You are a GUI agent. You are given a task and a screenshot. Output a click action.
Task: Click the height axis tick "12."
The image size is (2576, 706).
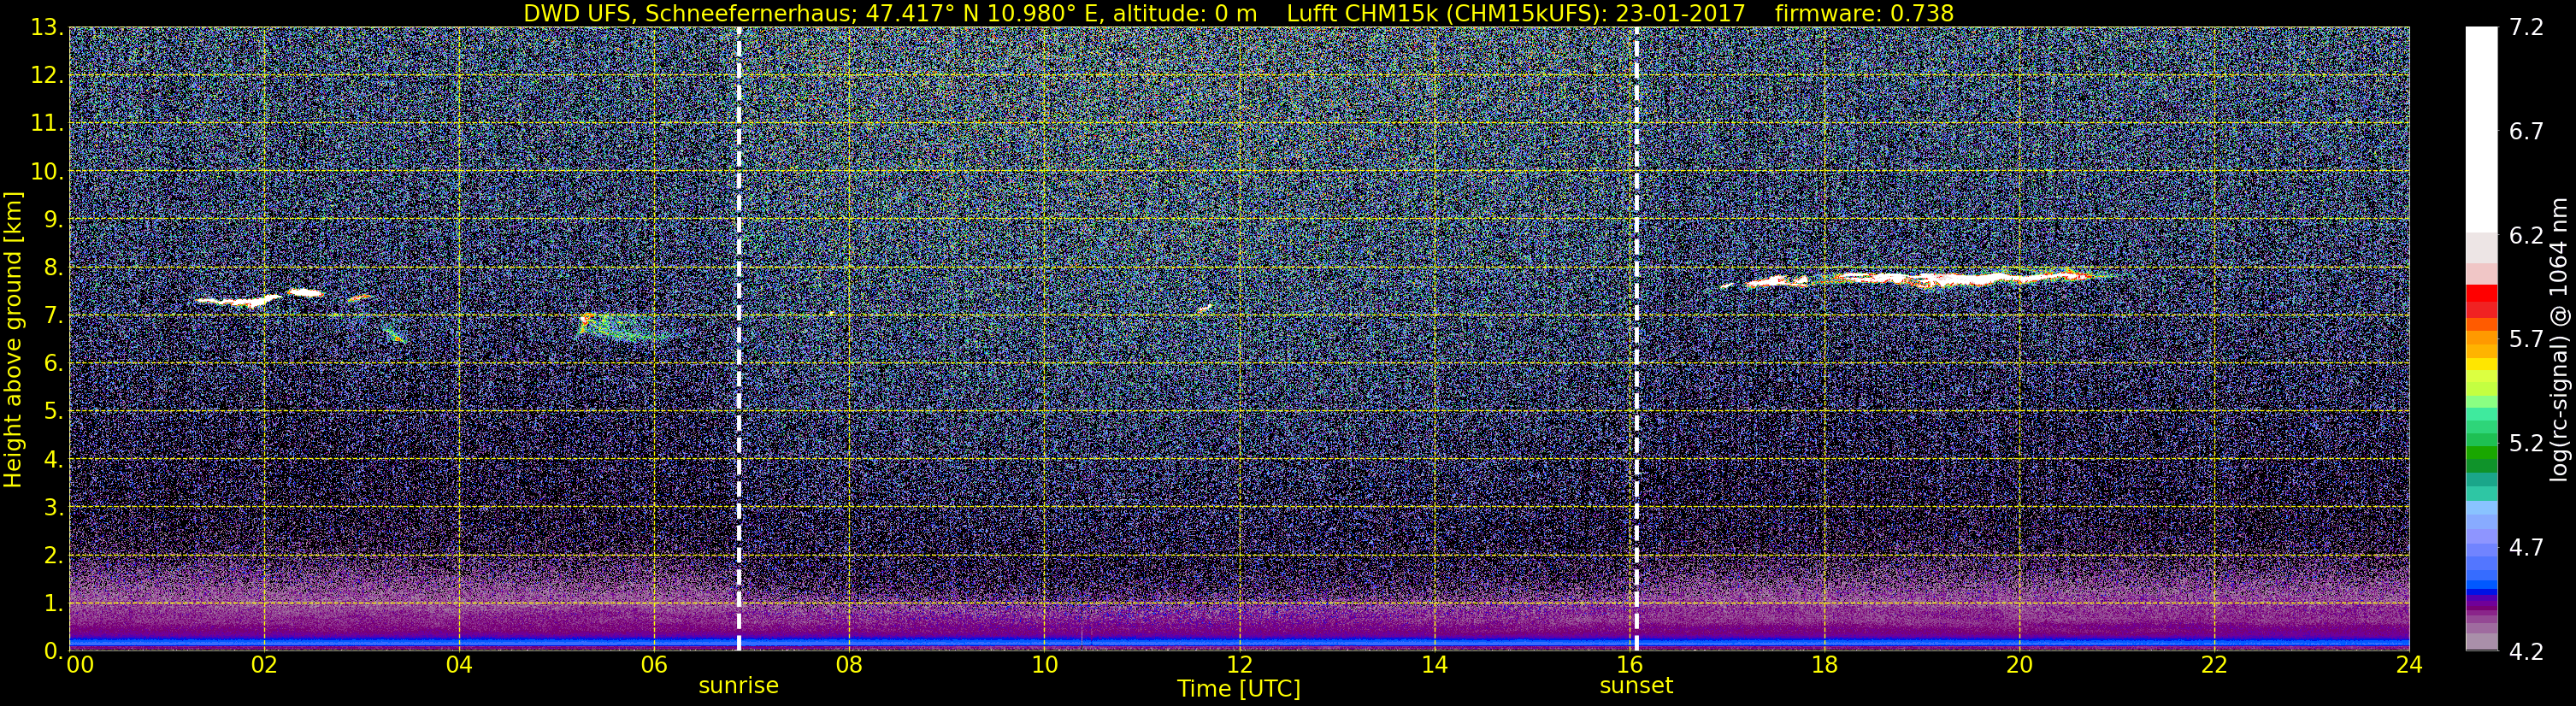[48, 75]
